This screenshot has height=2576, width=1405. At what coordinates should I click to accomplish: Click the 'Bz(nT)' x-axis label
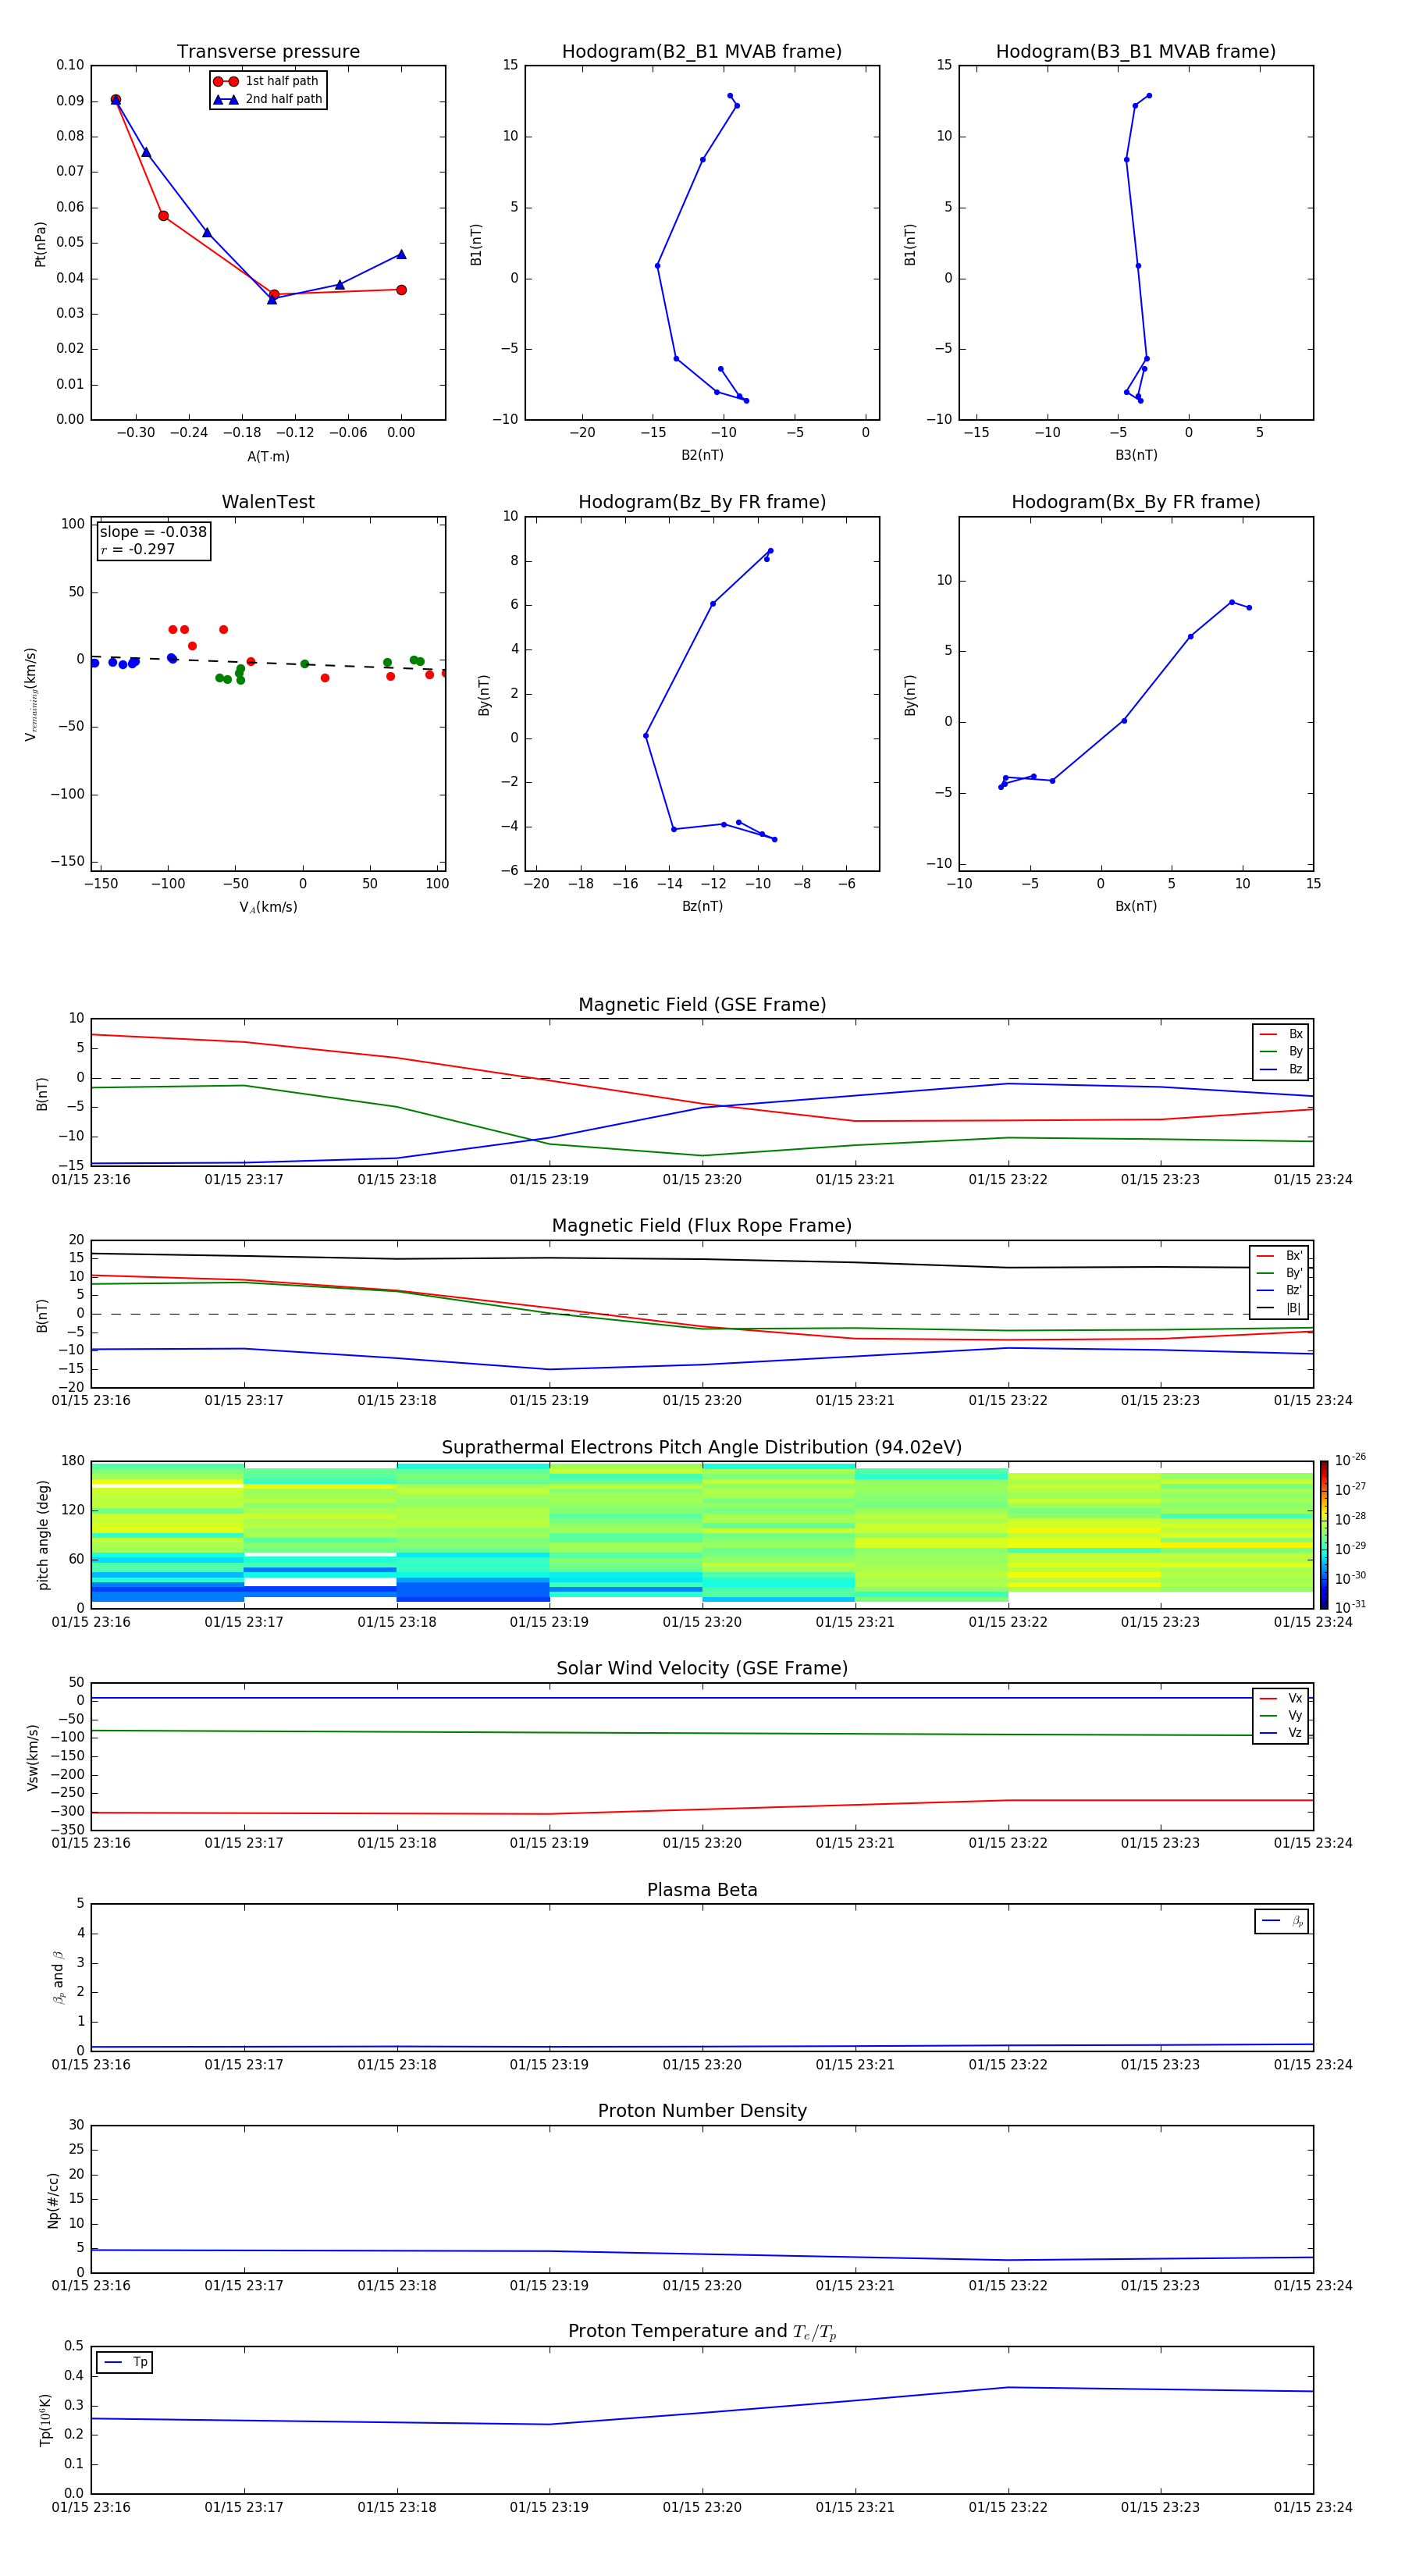pos(702,906)
